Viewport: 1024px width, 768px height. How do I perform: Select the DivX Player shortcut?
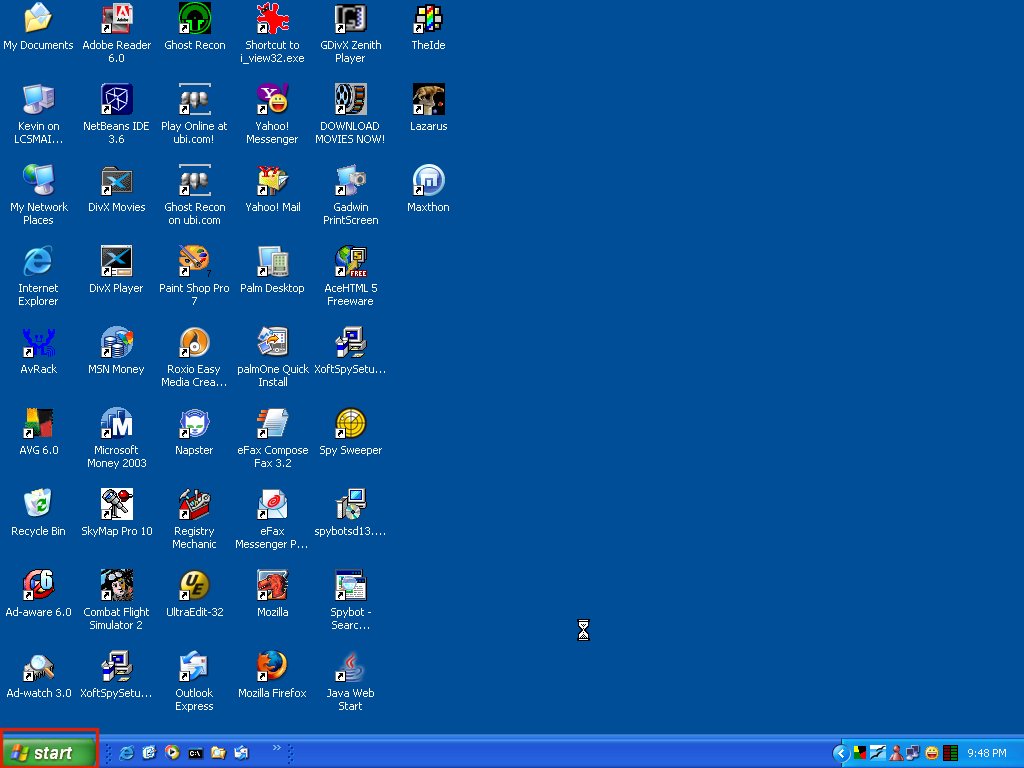click(x=116, y=261)
